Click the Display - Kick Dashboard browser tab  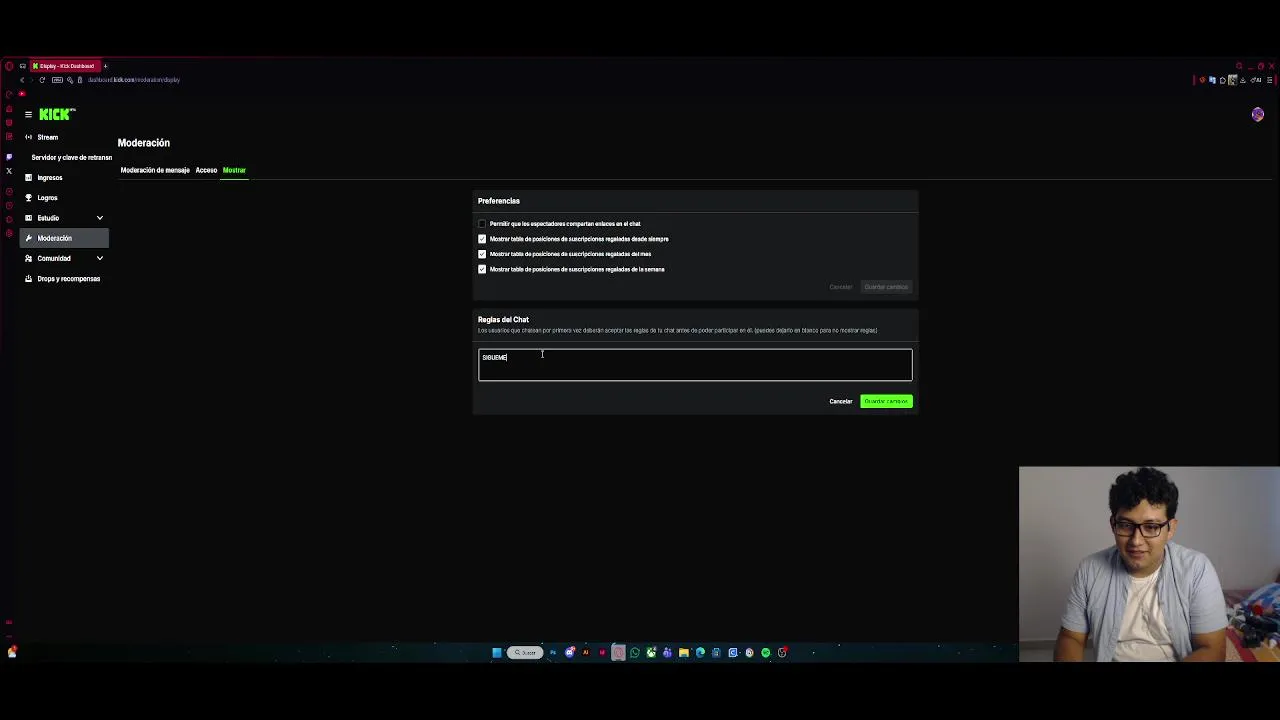click(x=64, y=66)
